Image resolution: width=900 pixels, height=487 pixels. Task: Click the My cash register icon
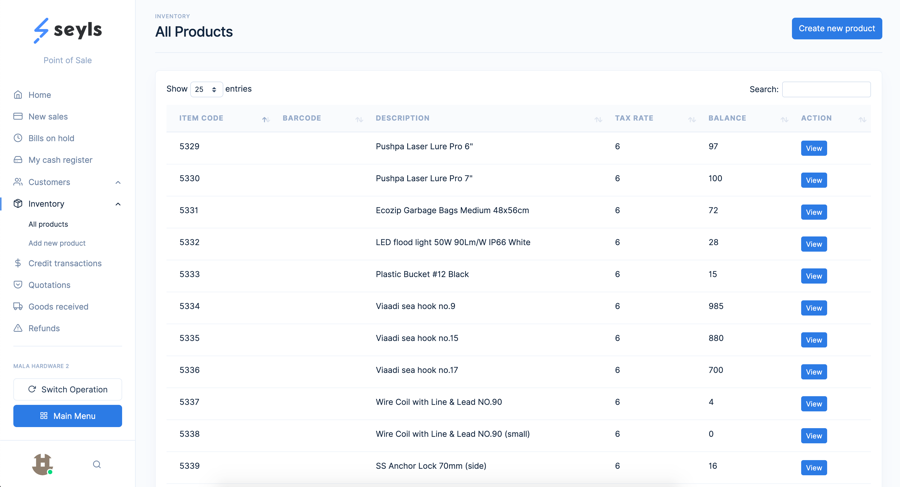(x=18, y=160)
